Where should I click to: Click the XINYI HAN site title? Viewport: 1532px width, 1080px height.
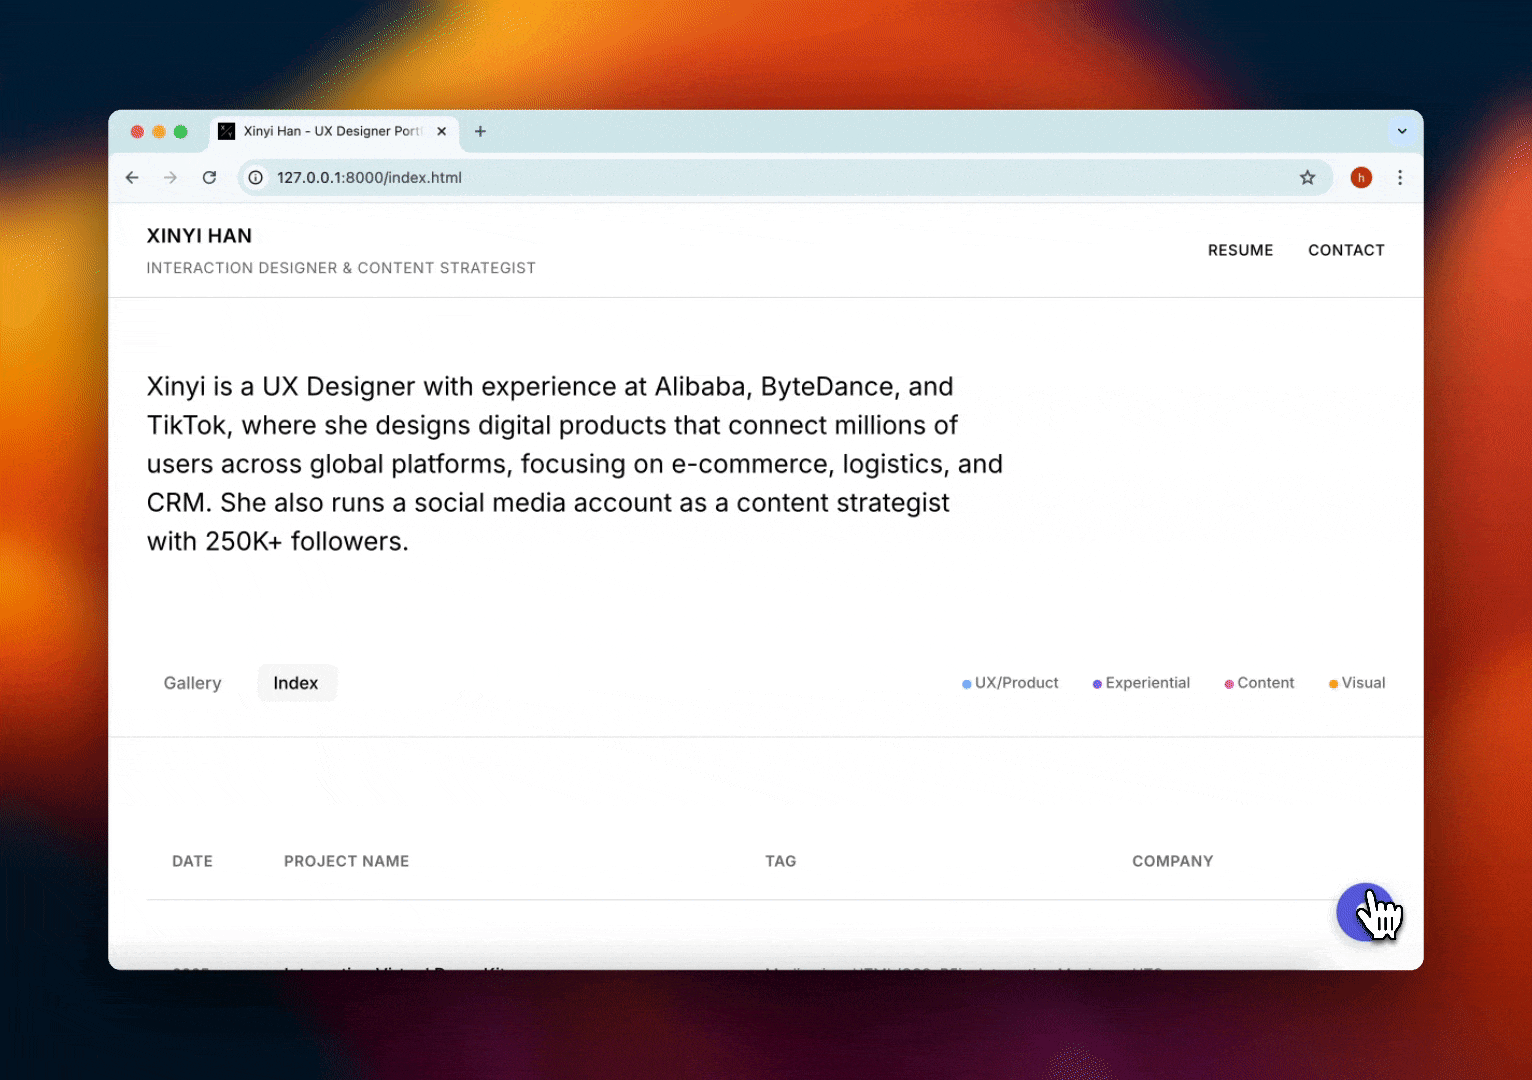coord(199,236)
